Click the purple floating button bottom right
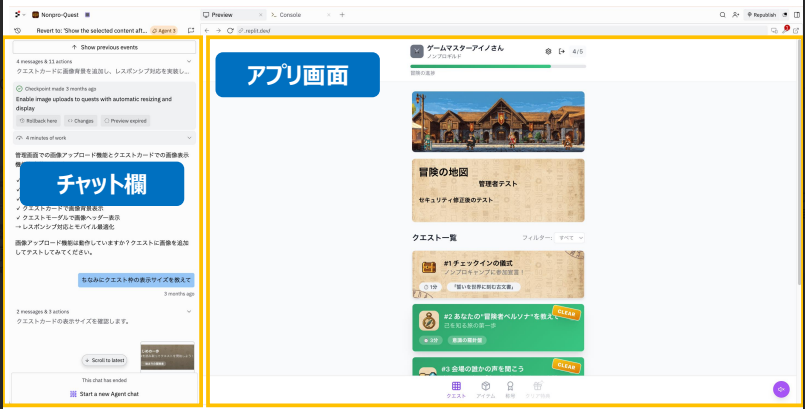The image size is (805, 409). (781, 389)
